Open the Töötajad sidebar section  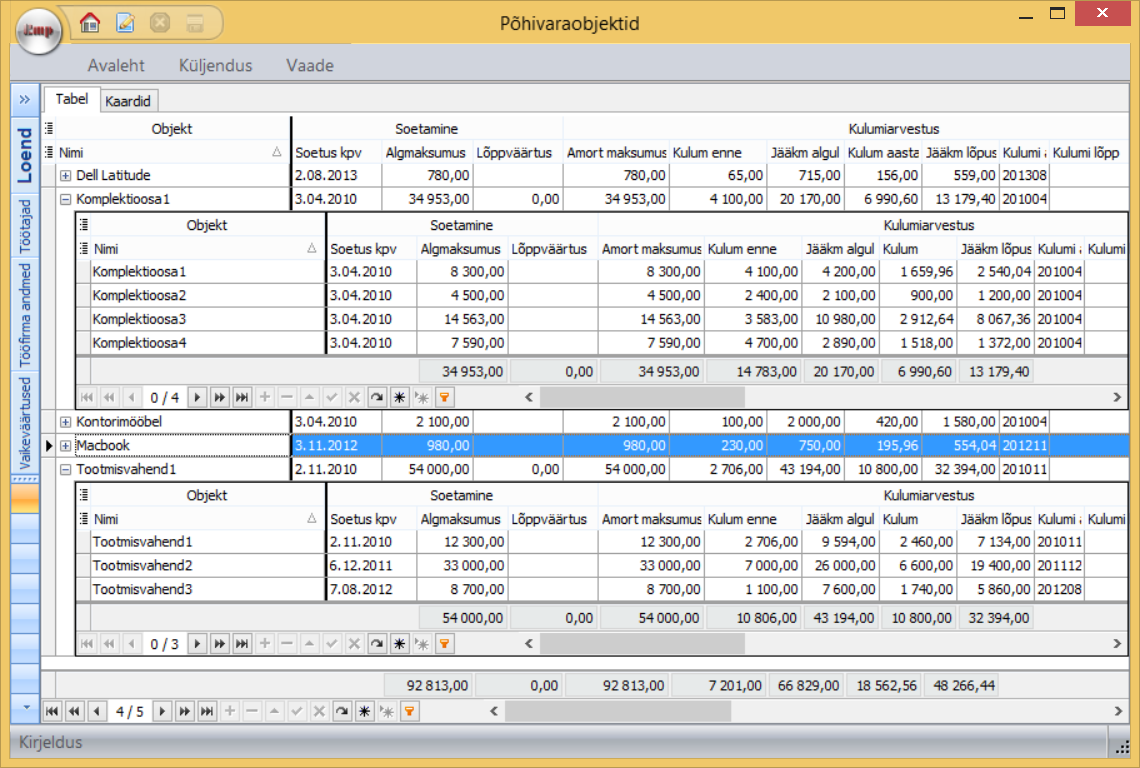(x=26, y=224)
